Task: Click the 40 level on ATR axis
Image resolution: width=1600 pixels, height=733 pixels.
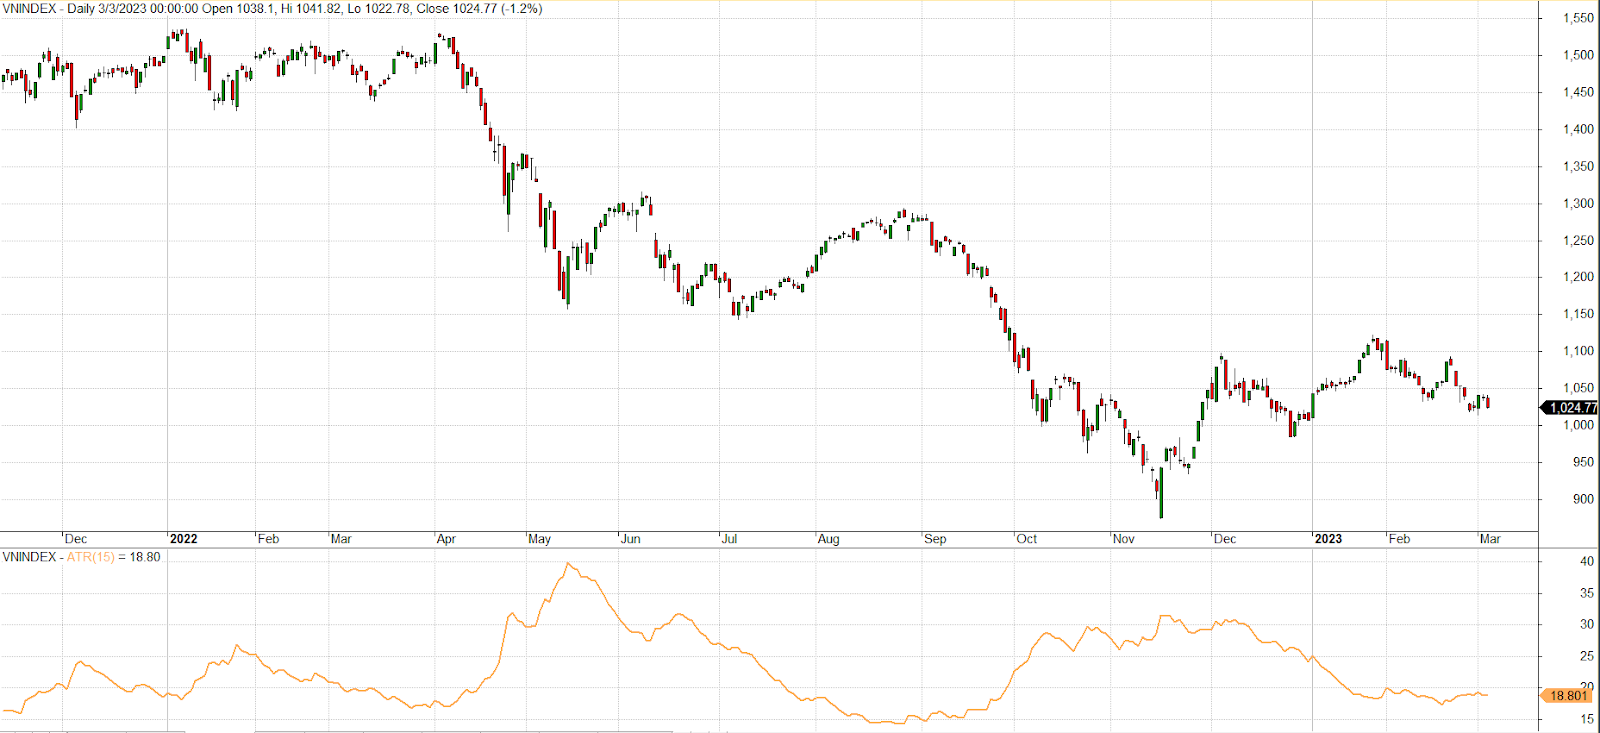Action: click(1586, 561)
